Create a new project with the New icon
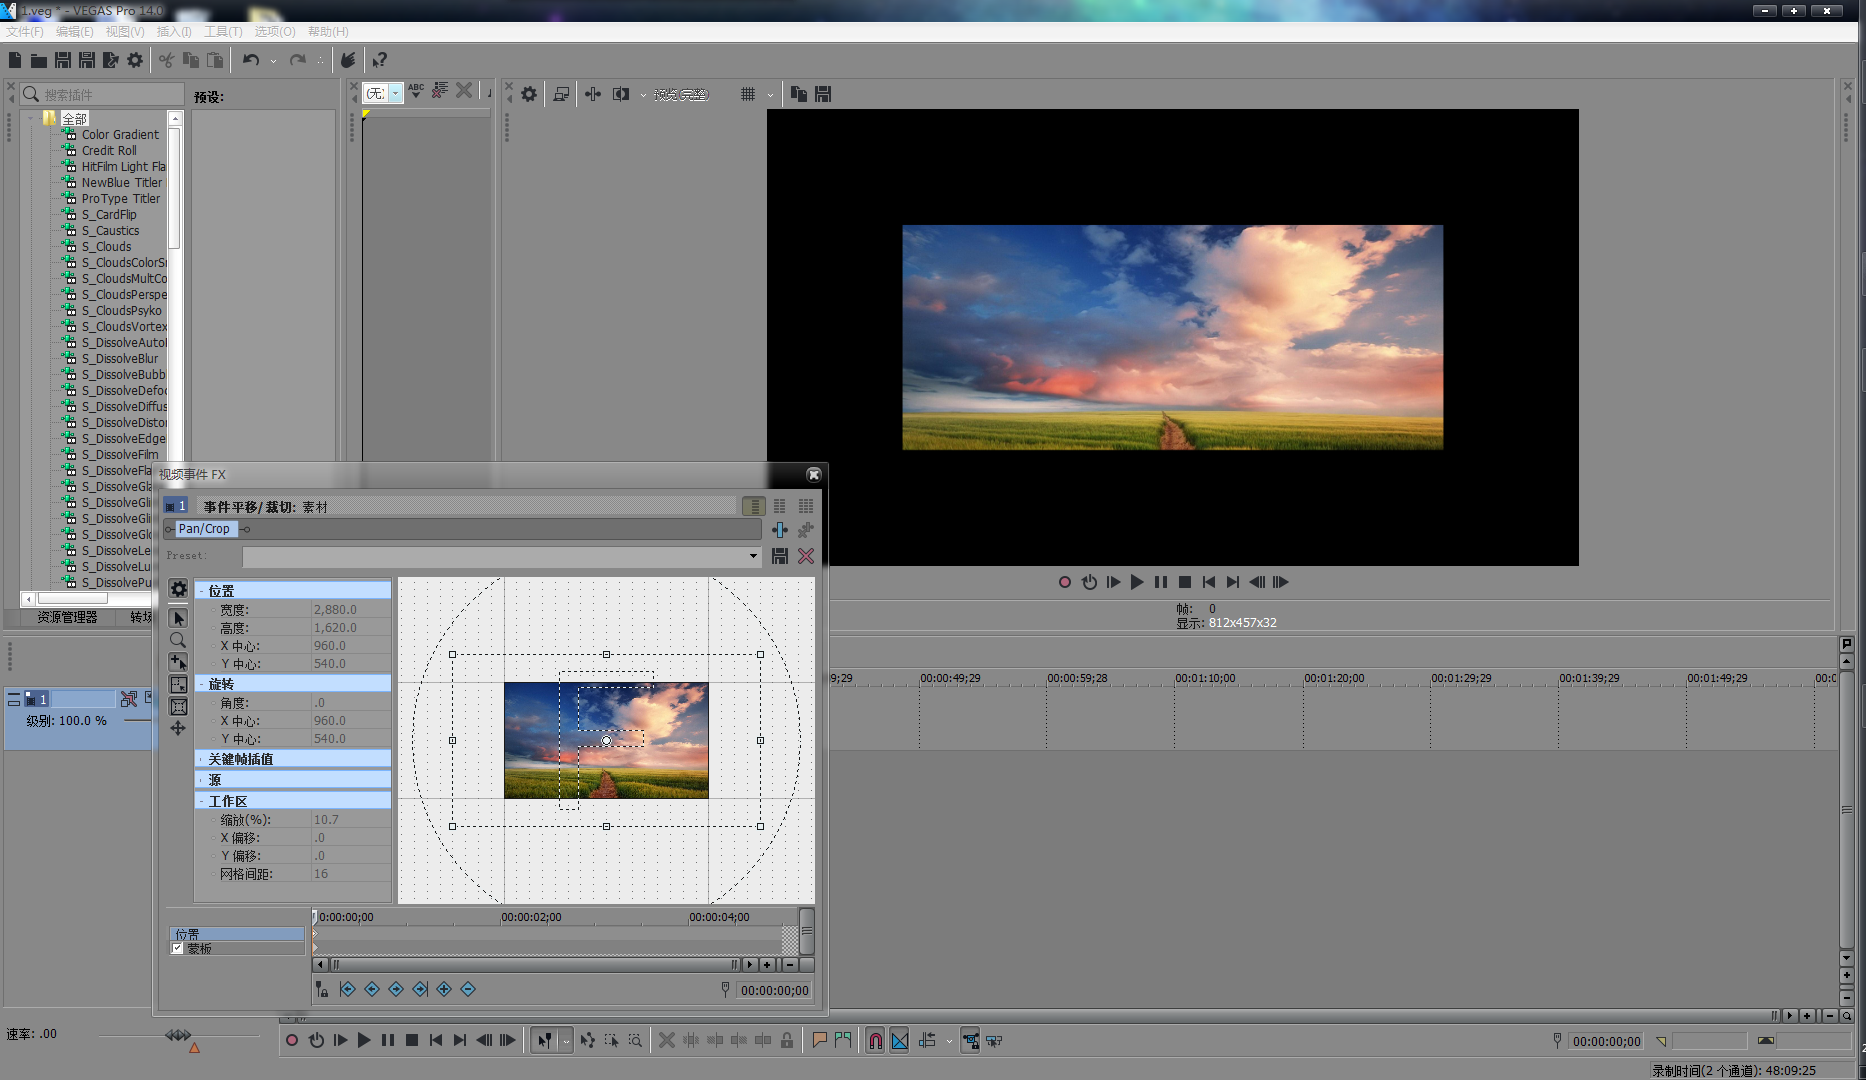 (x=14, y=60)
